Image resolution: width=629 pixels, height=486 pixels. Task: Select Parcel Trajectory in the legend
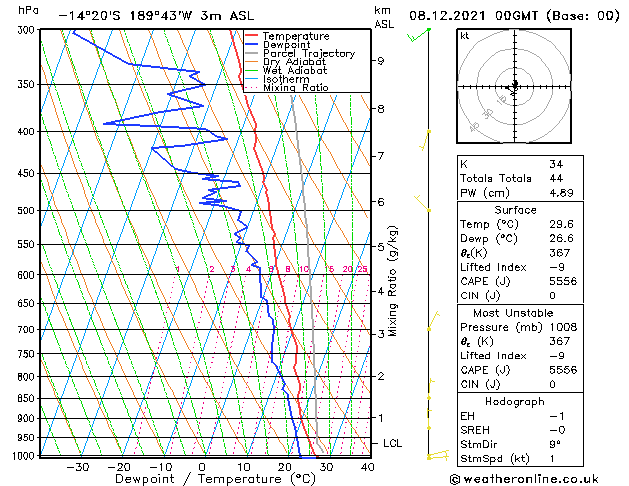coord(308,54)
